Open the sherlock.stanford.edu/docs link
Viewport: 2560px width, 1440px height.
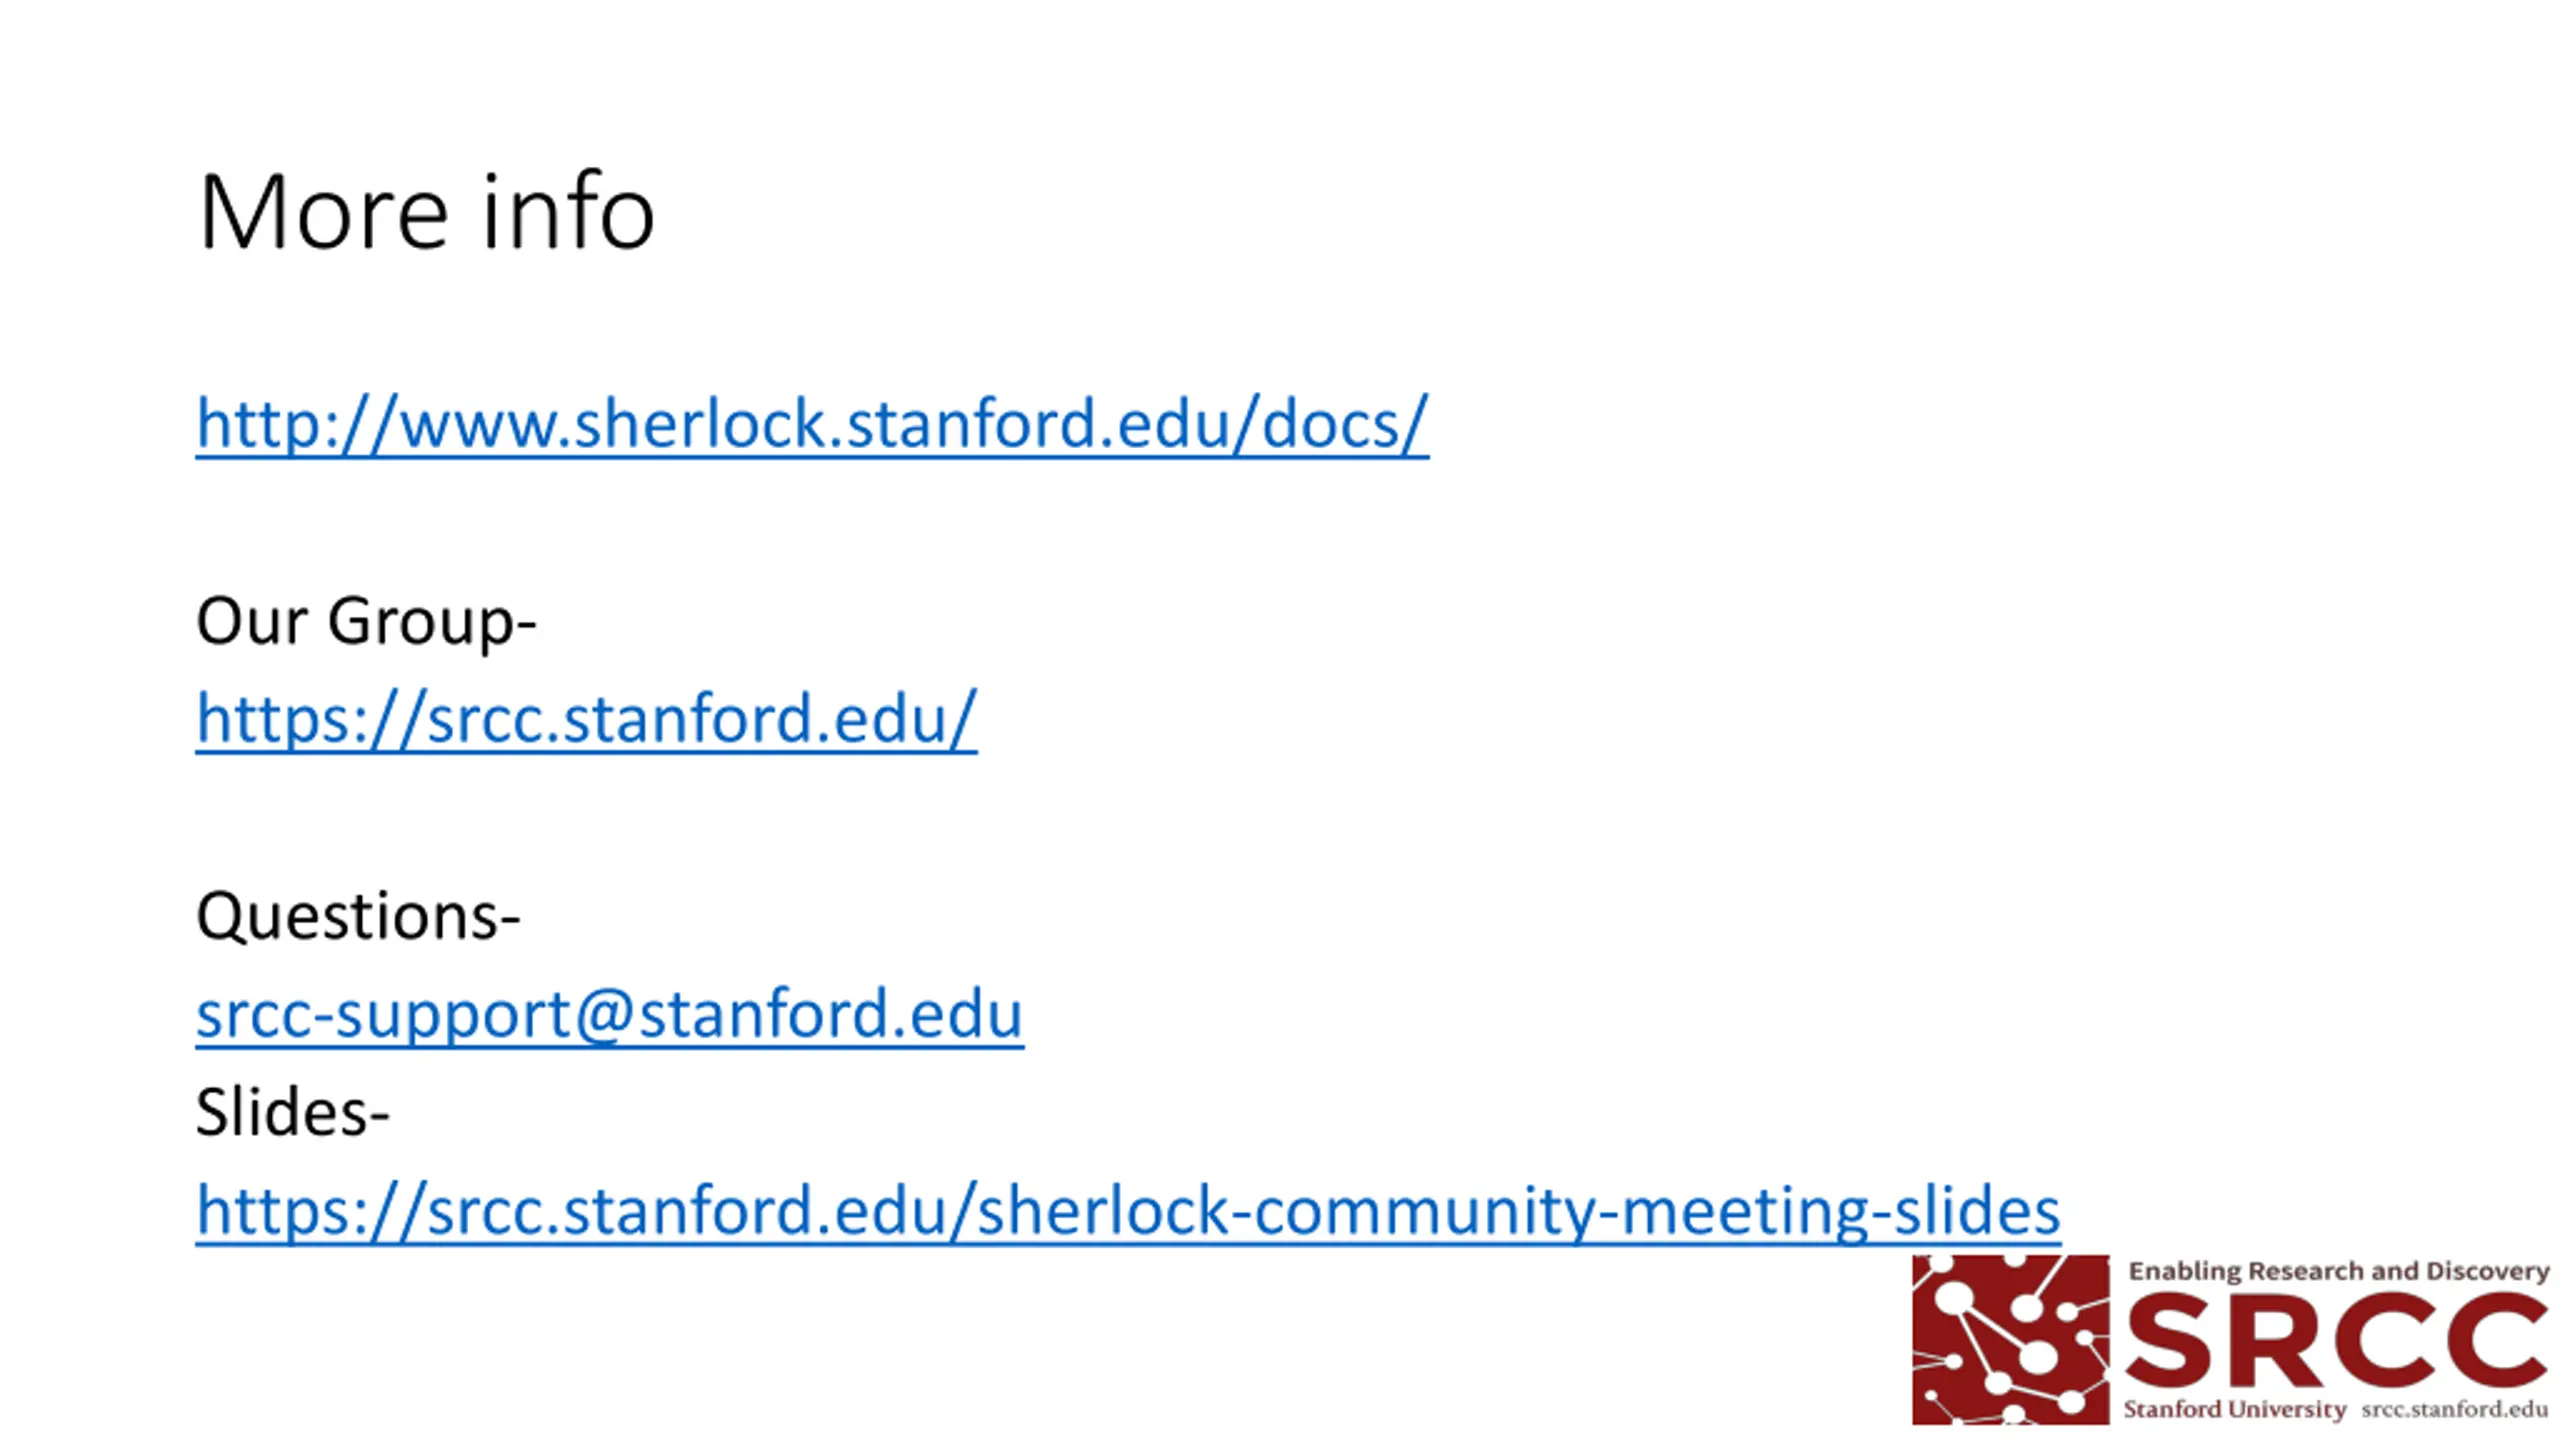(x=812, y=424)
